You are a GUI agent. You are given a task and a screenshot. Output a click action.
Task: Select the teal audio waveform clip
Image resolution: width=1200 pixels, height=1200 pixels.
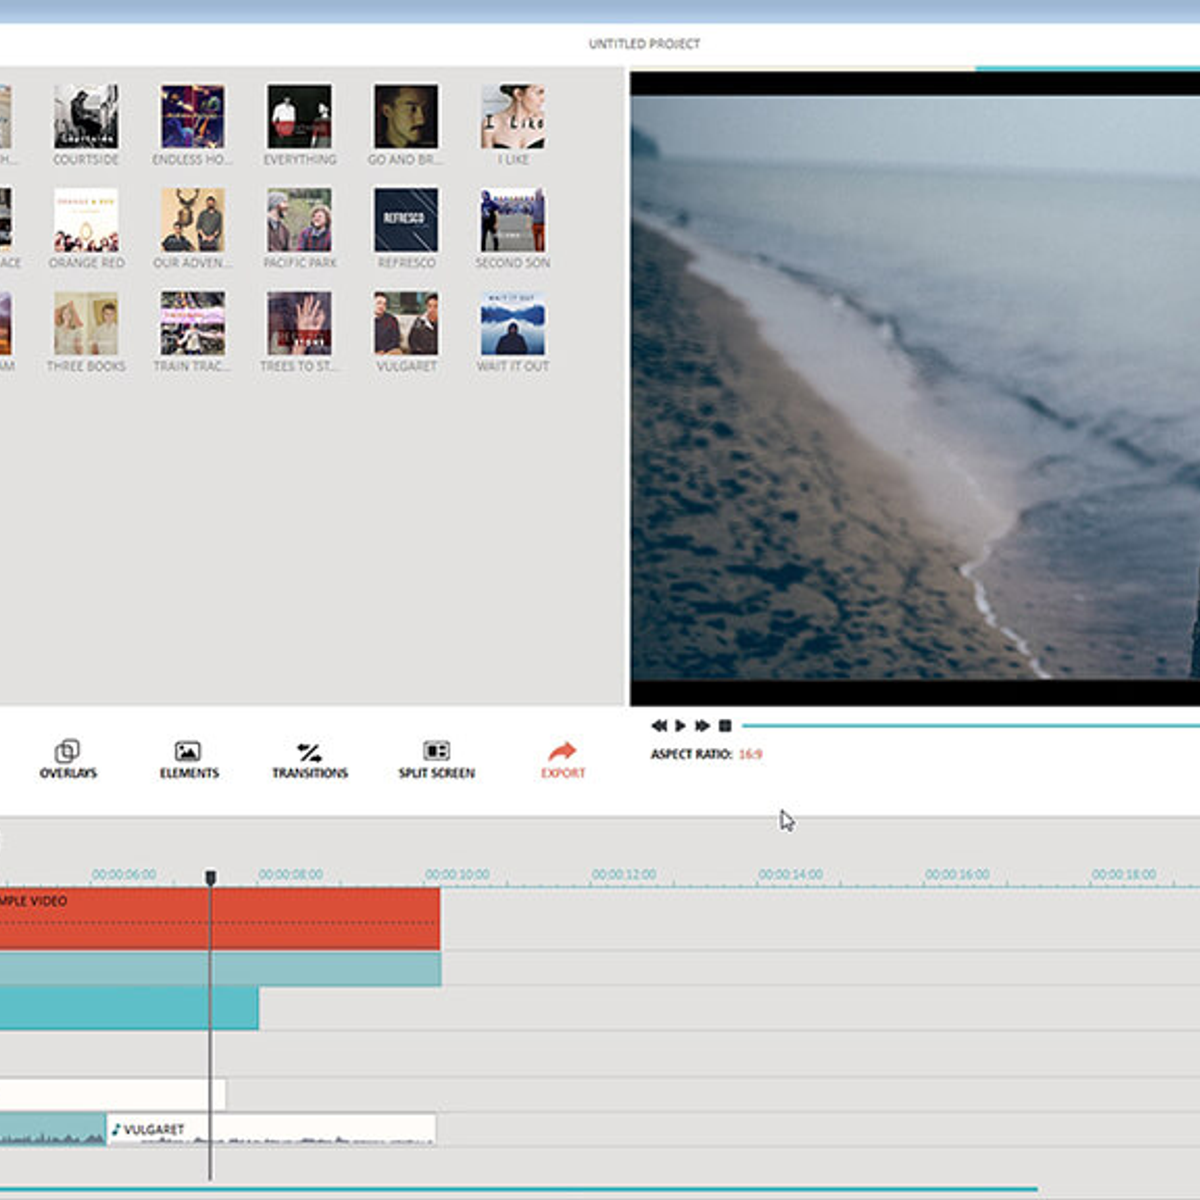point(53,1129)
